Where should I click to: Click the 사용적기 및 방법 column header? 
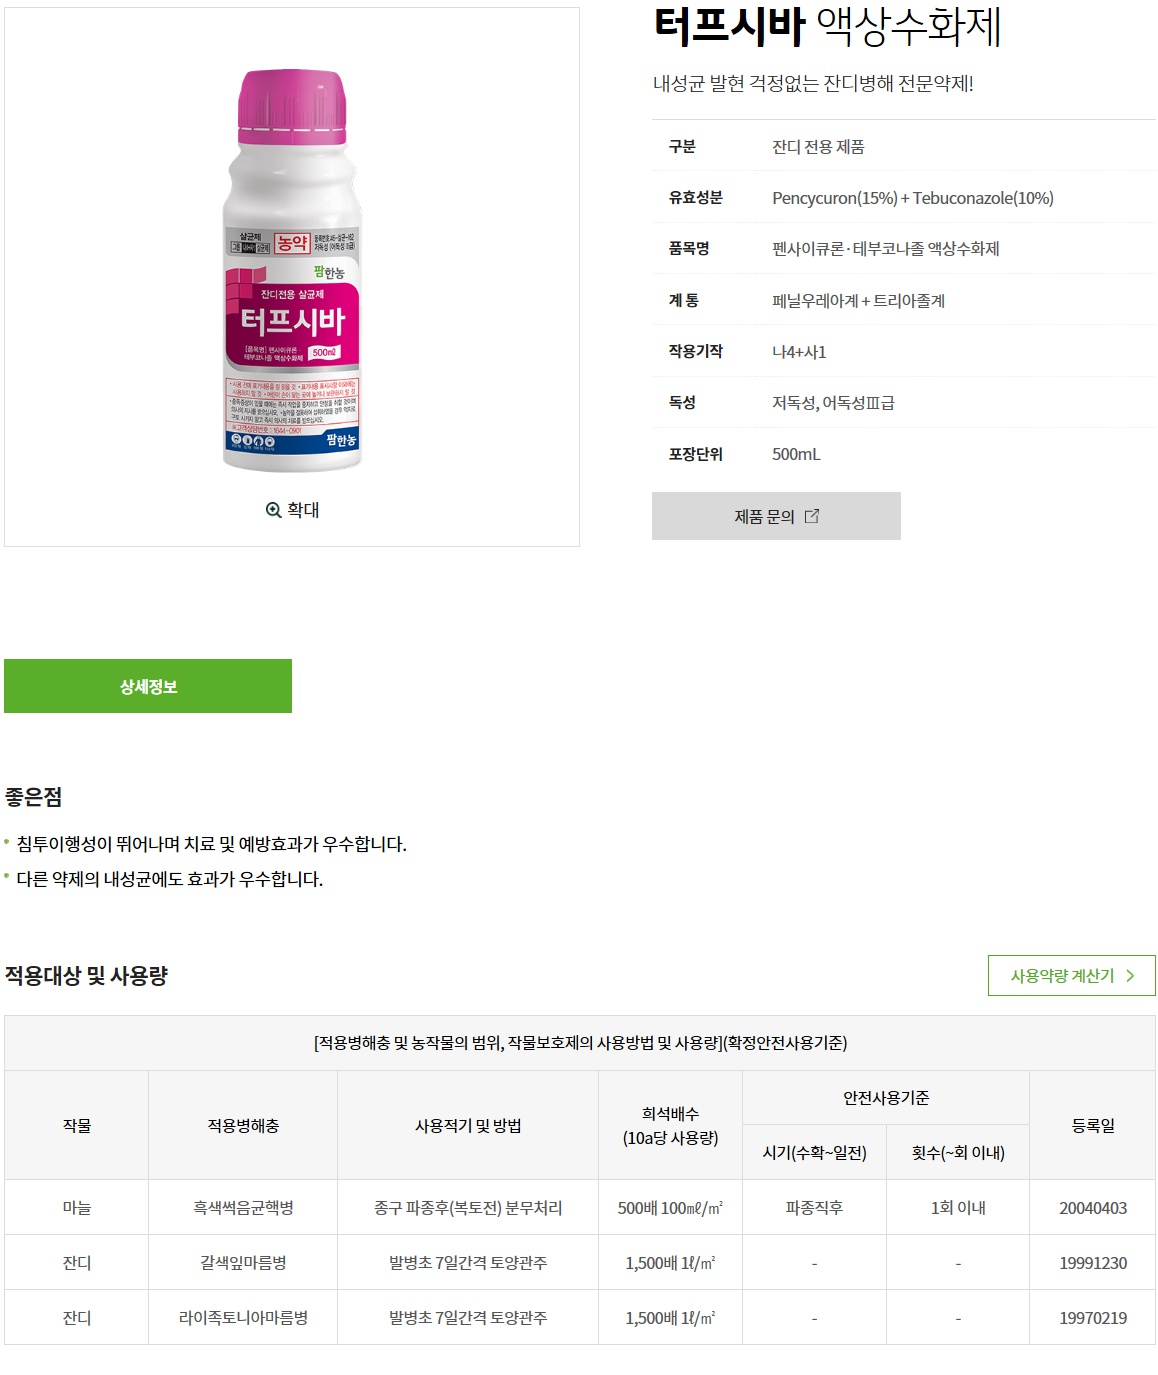(x=468, y=1126)
